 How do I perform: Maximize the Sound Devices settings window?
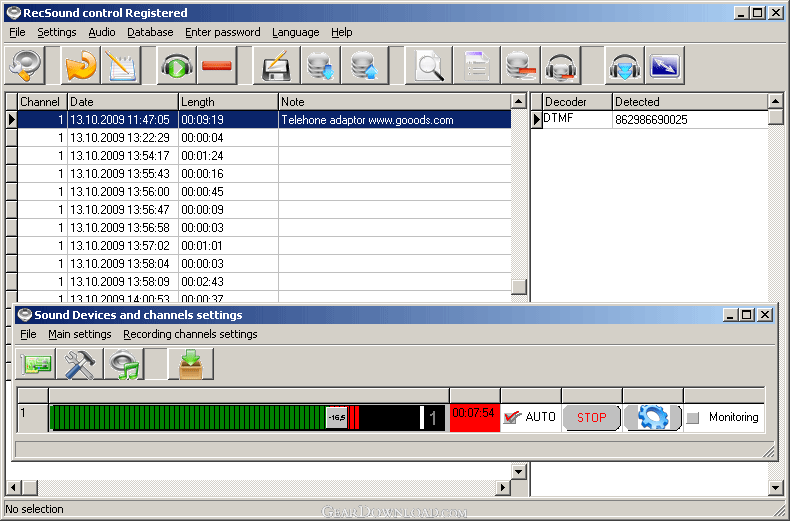(747, 315)
